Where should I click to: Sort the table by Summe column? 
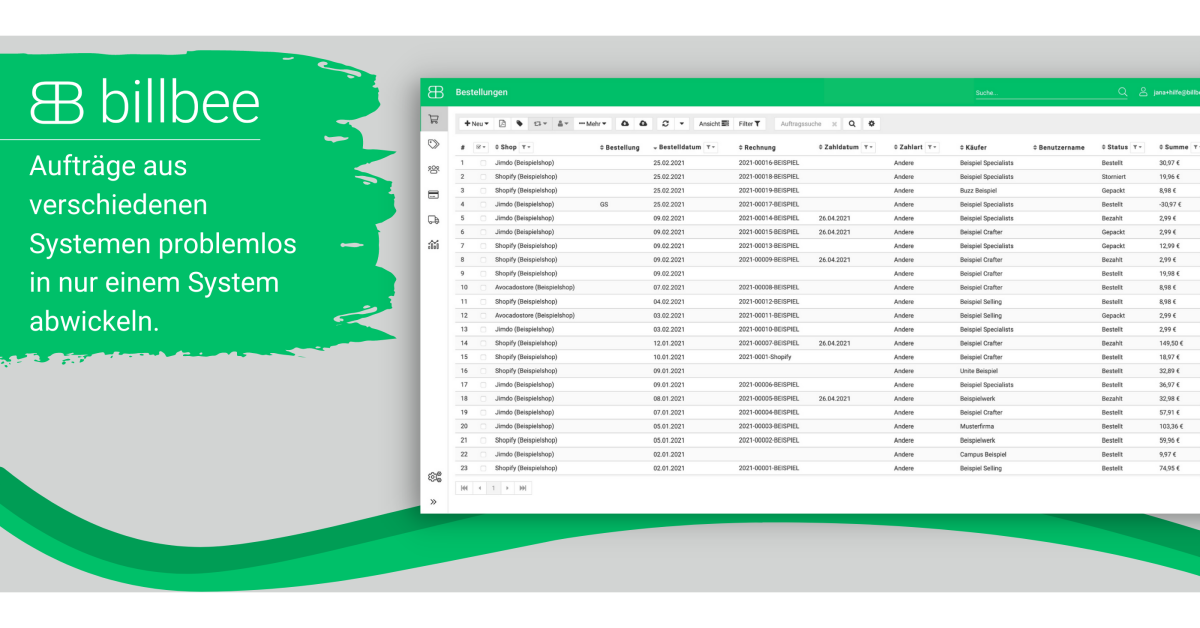(x=1173, y=147)
